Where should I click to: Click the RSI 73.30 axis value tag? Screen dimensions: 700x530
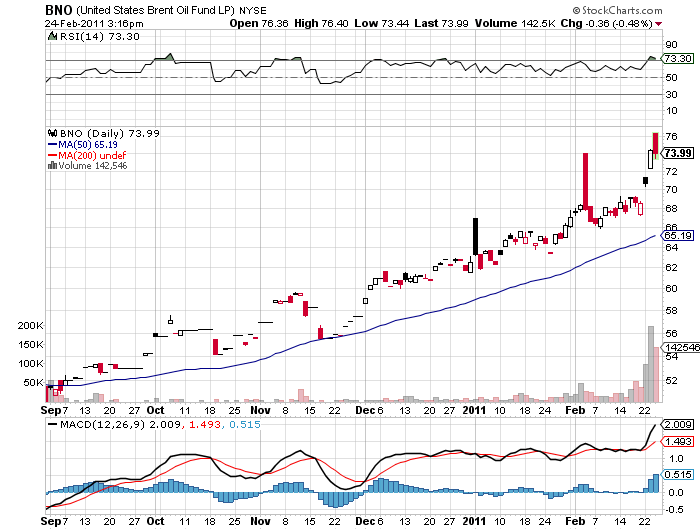click(678, 58)
